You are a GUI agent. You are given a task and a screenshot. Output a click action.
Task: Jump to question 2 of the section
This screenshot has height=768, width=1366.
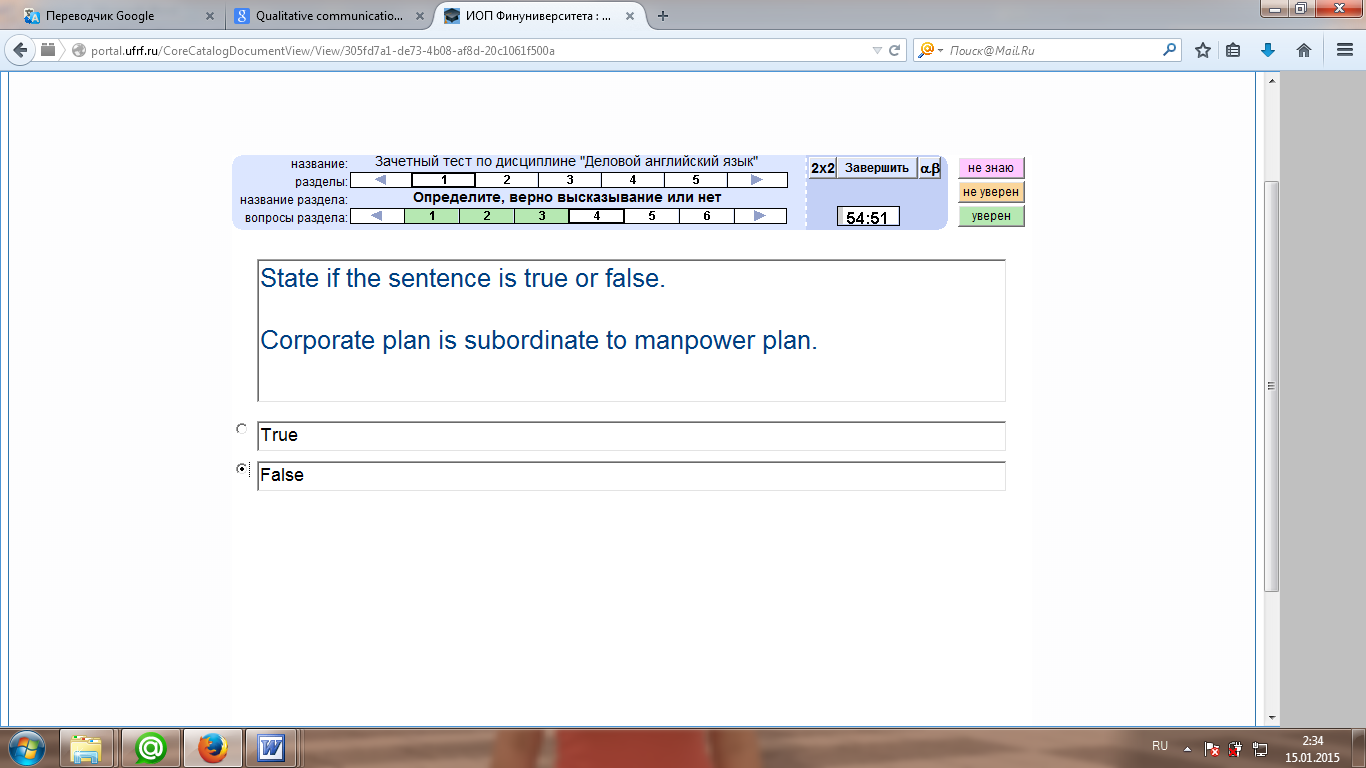point(487,216)
